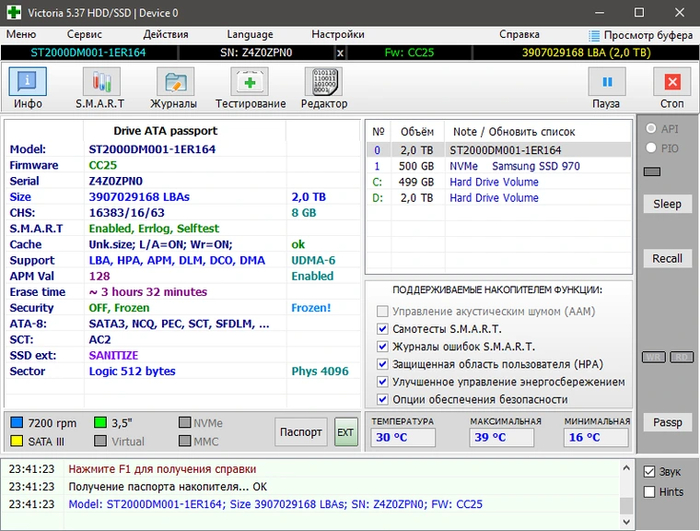The height and width of the screenshot is (531, 700).
Task: Click the gray NVMe indicator box
Action: [x=185, y=422]
